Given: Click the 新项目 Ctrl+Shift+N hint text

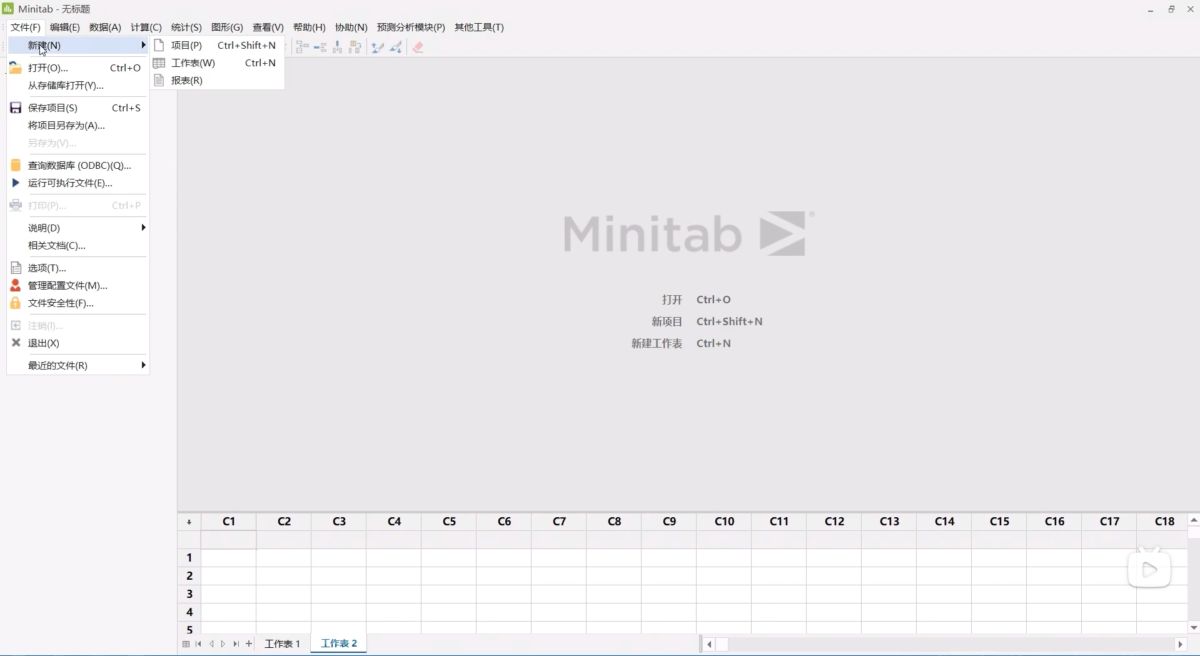Looking at the screenshot, I should tap(707, 322).
